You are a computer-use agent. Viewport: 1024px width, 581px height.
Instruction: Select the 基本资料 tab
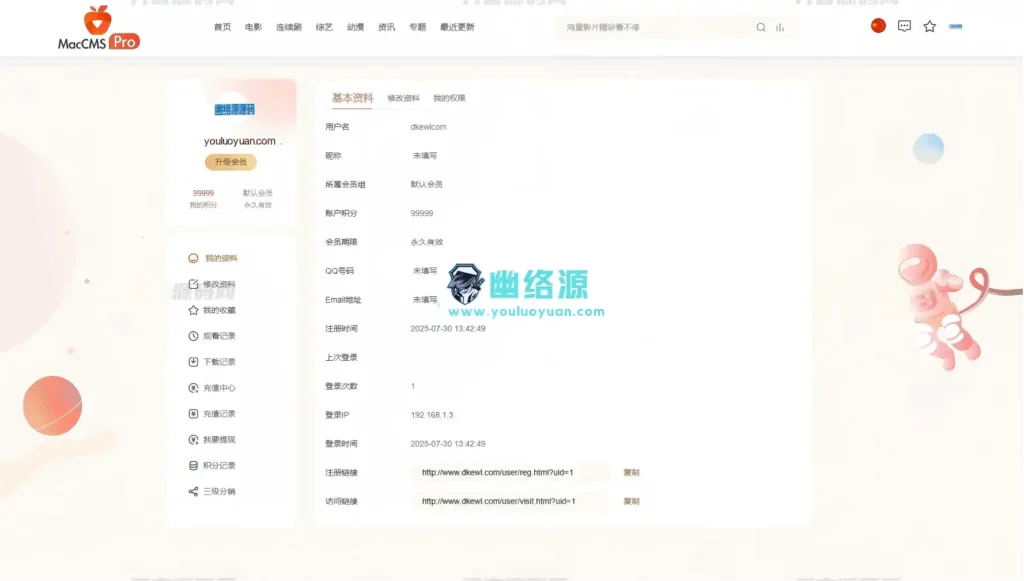click(352, 98)
